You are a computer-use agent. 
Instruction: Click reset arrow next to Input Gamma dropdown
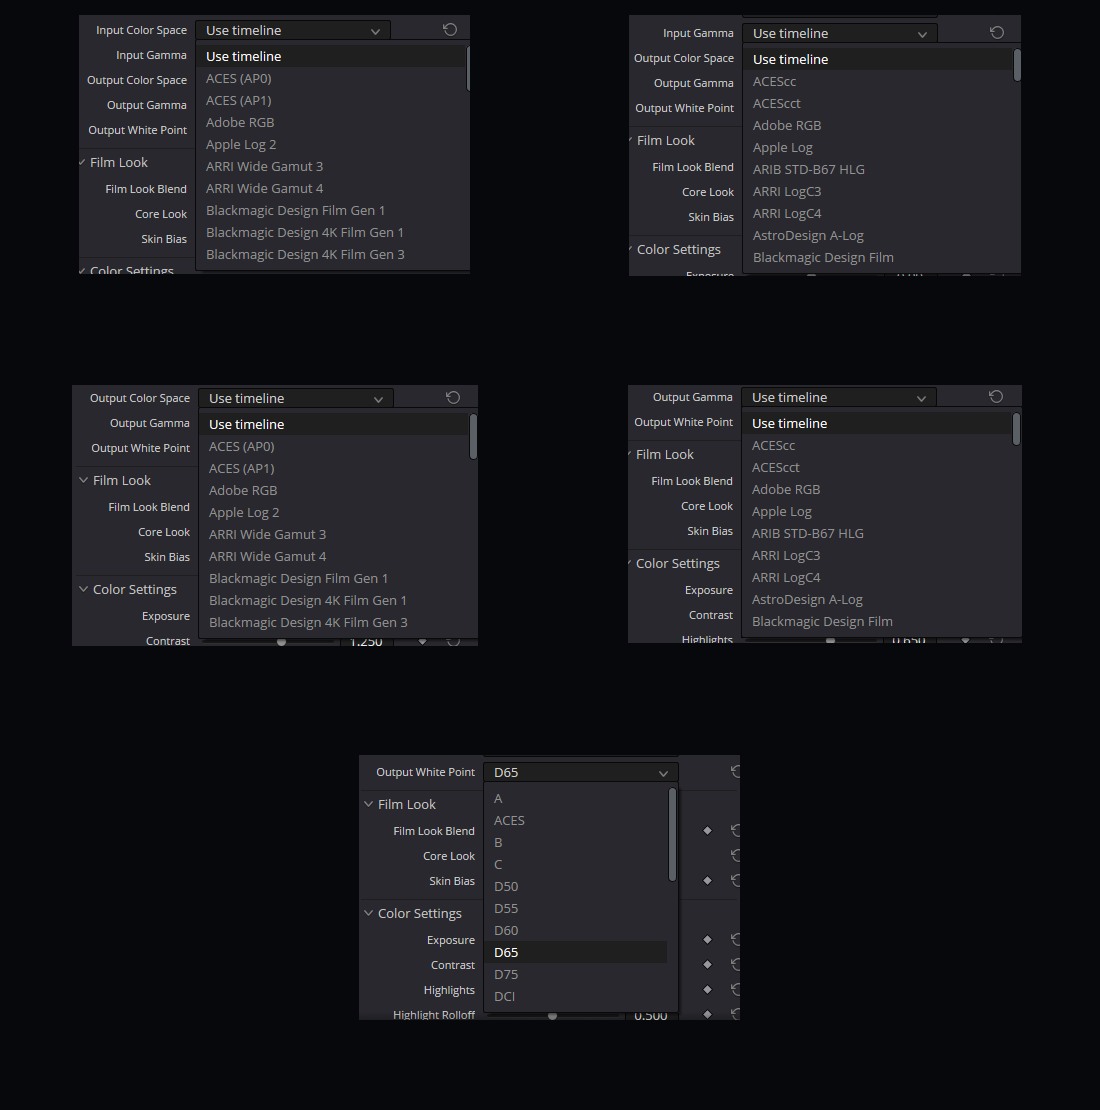[997, 33]
